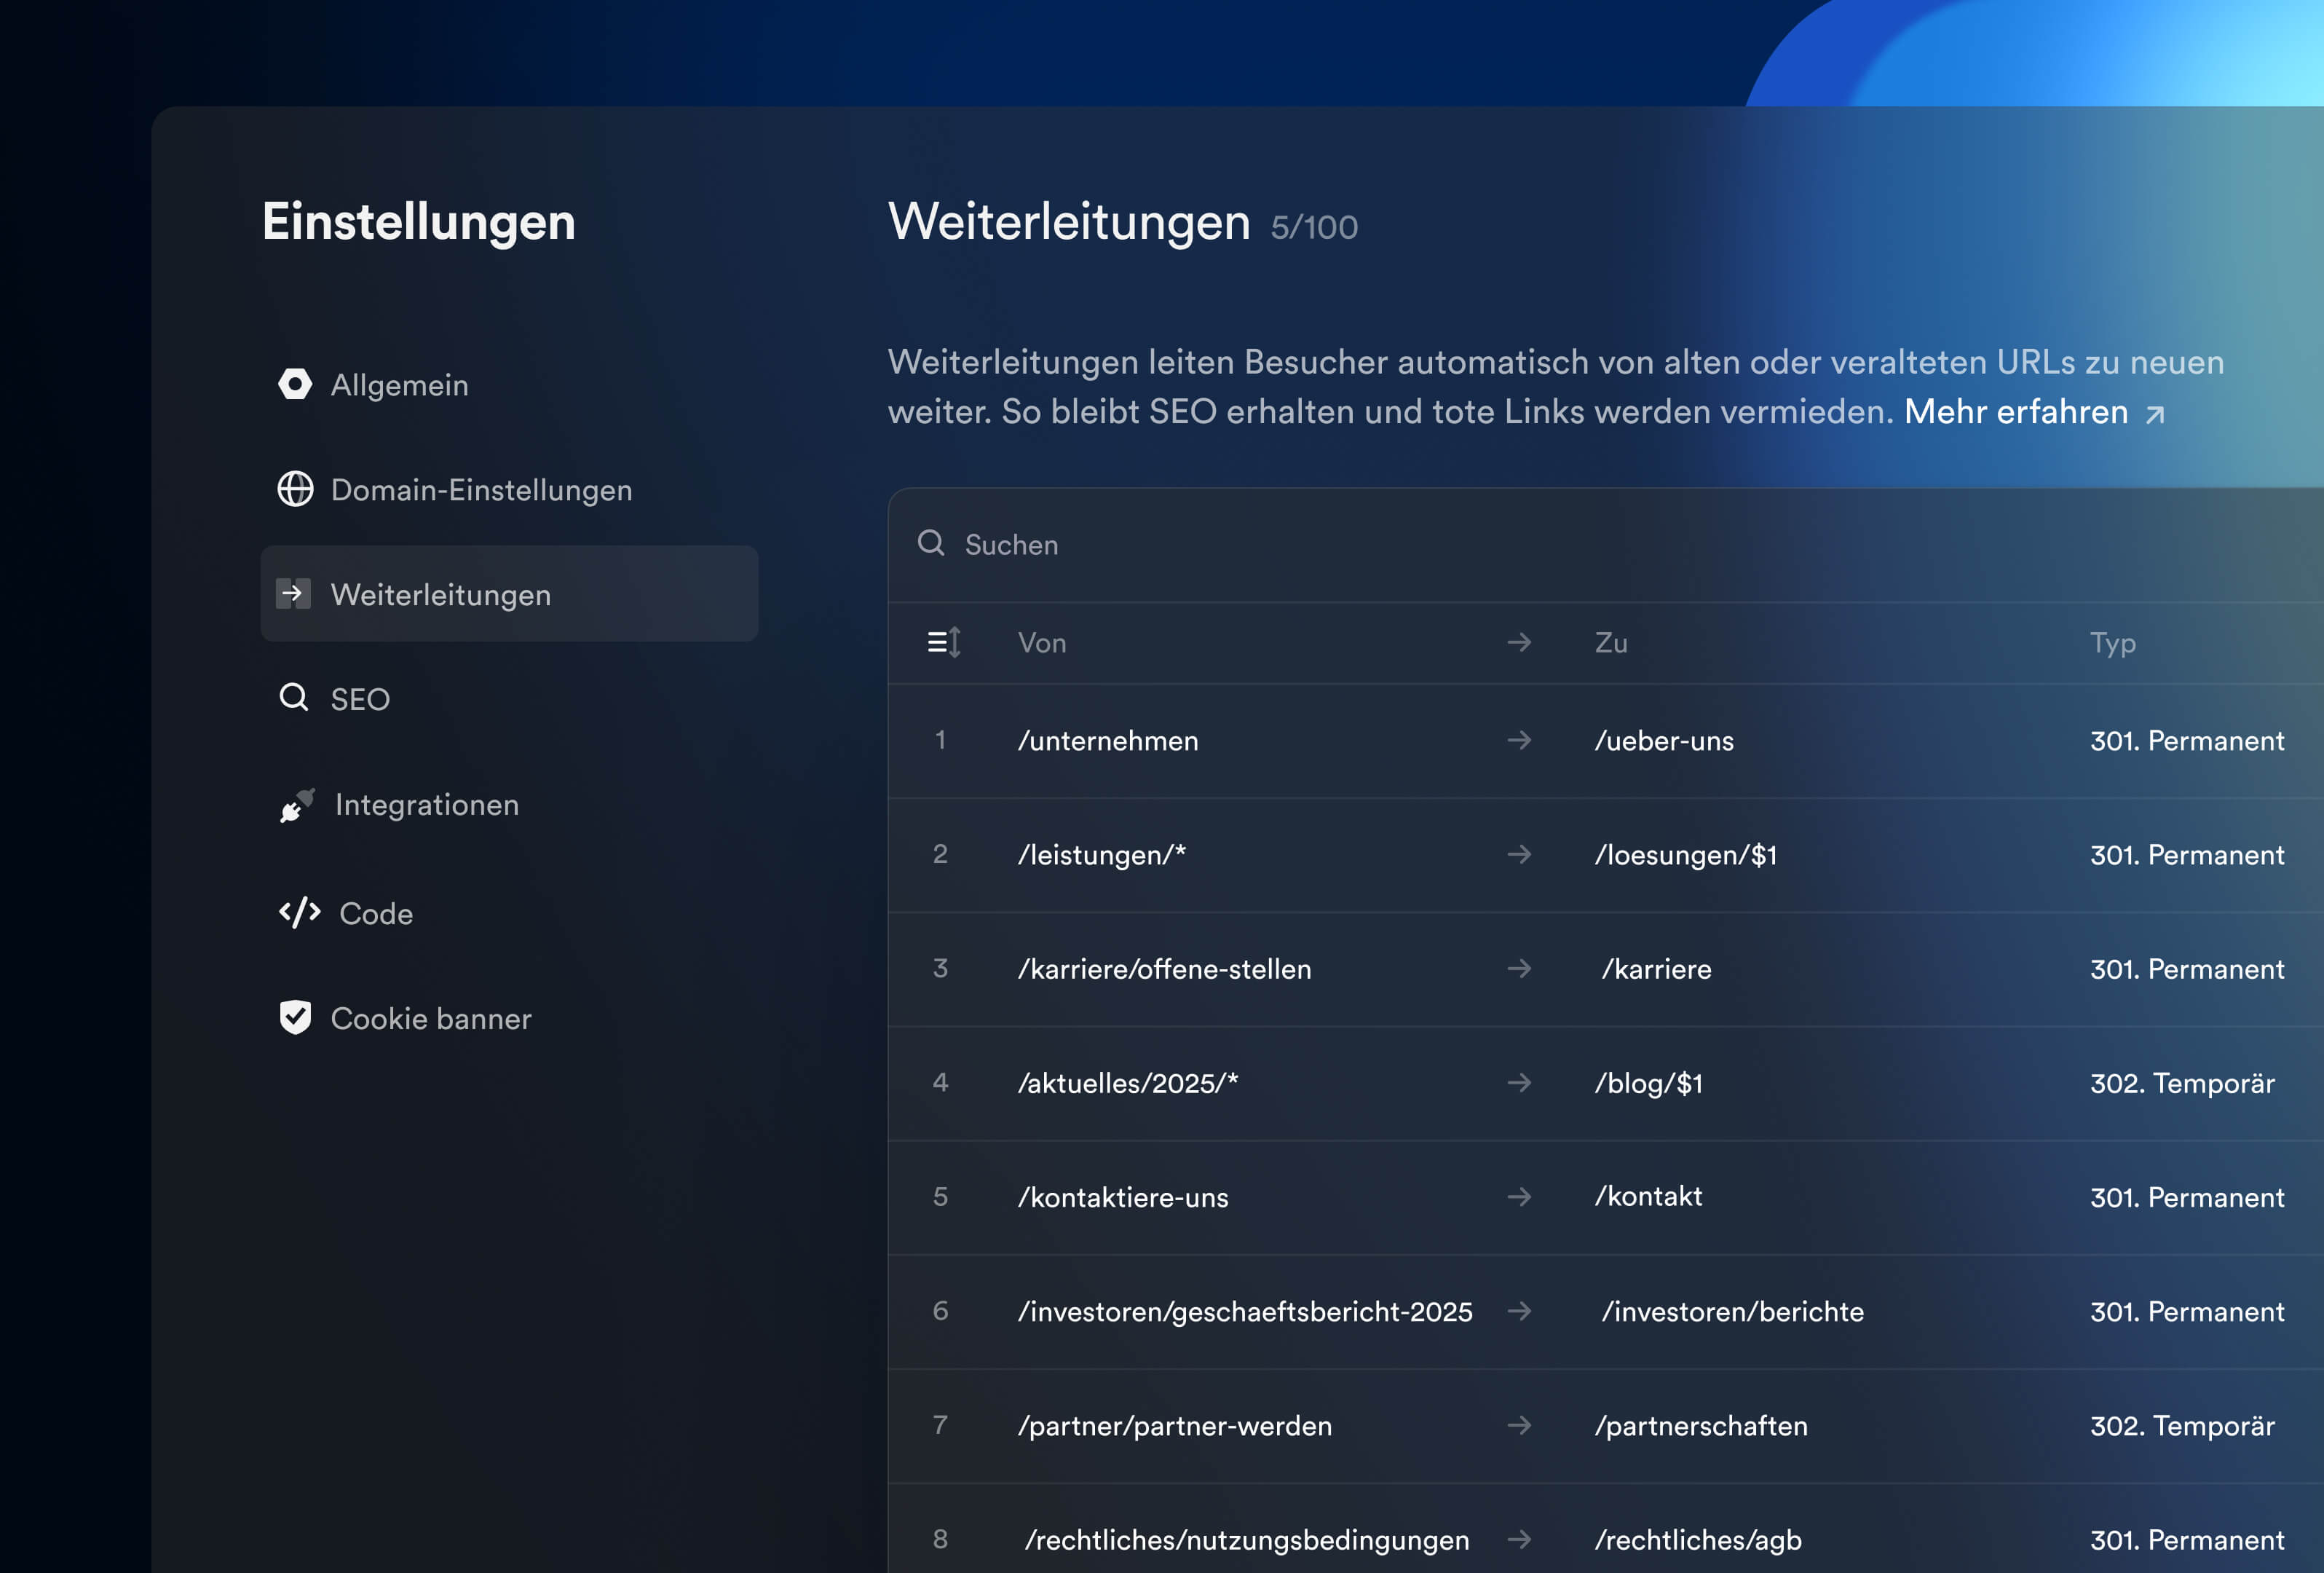The width and height of the screenshot is (2324, 1573).
Task: Click the Allgemein hexagon icon
Action: pos(295,384)
